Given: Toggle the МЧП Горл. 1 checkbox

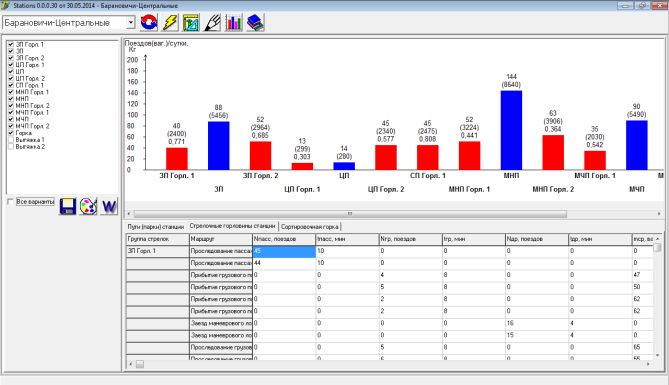Looking at the screenshot, I should [11, 112].
